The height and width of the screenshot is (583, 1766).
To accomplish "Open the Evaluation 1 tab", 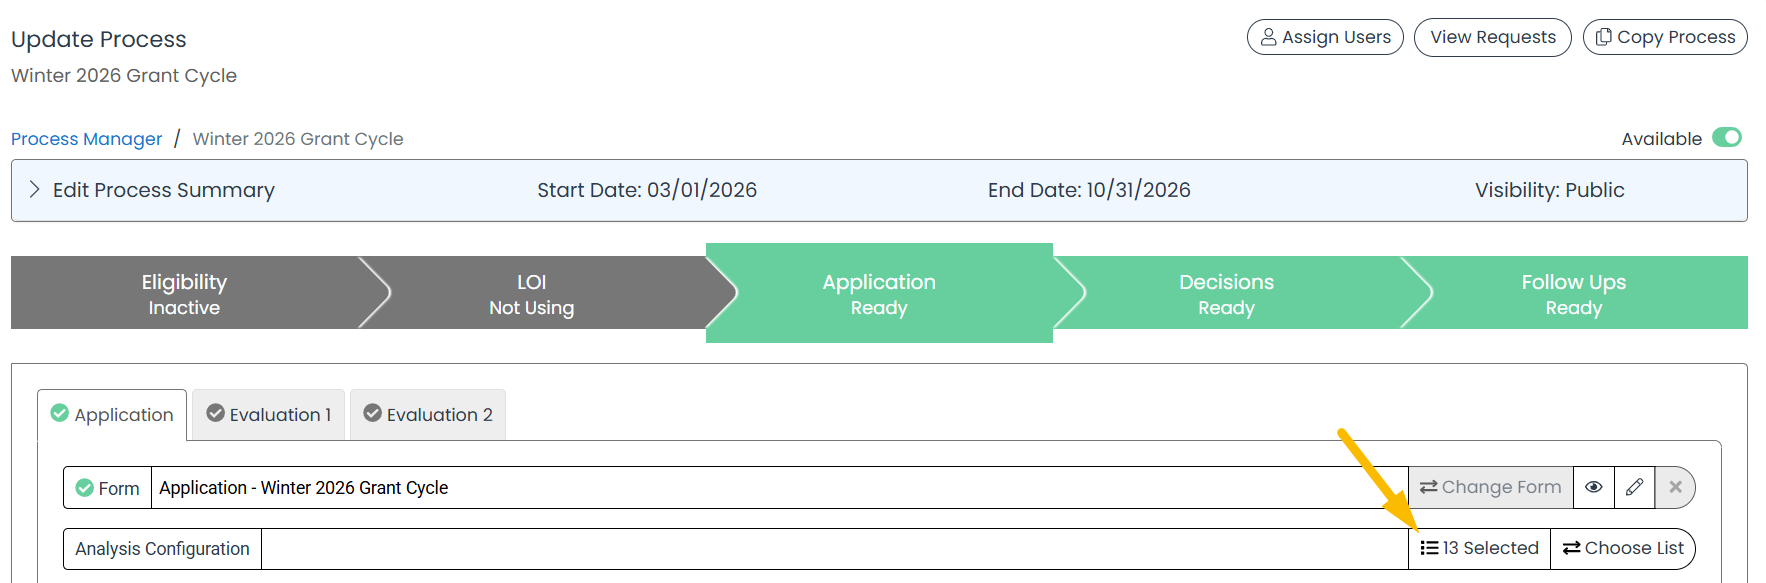I will pos(268,414).
